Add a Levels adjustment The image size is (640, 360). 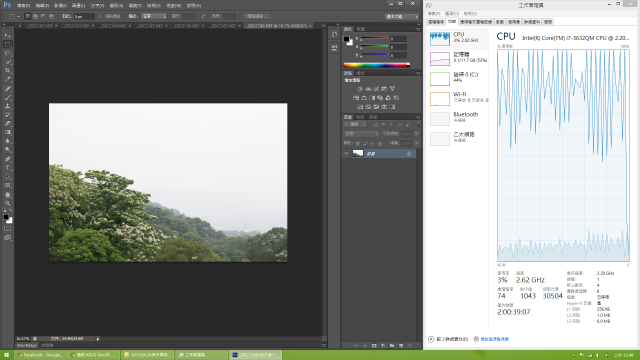368,89
